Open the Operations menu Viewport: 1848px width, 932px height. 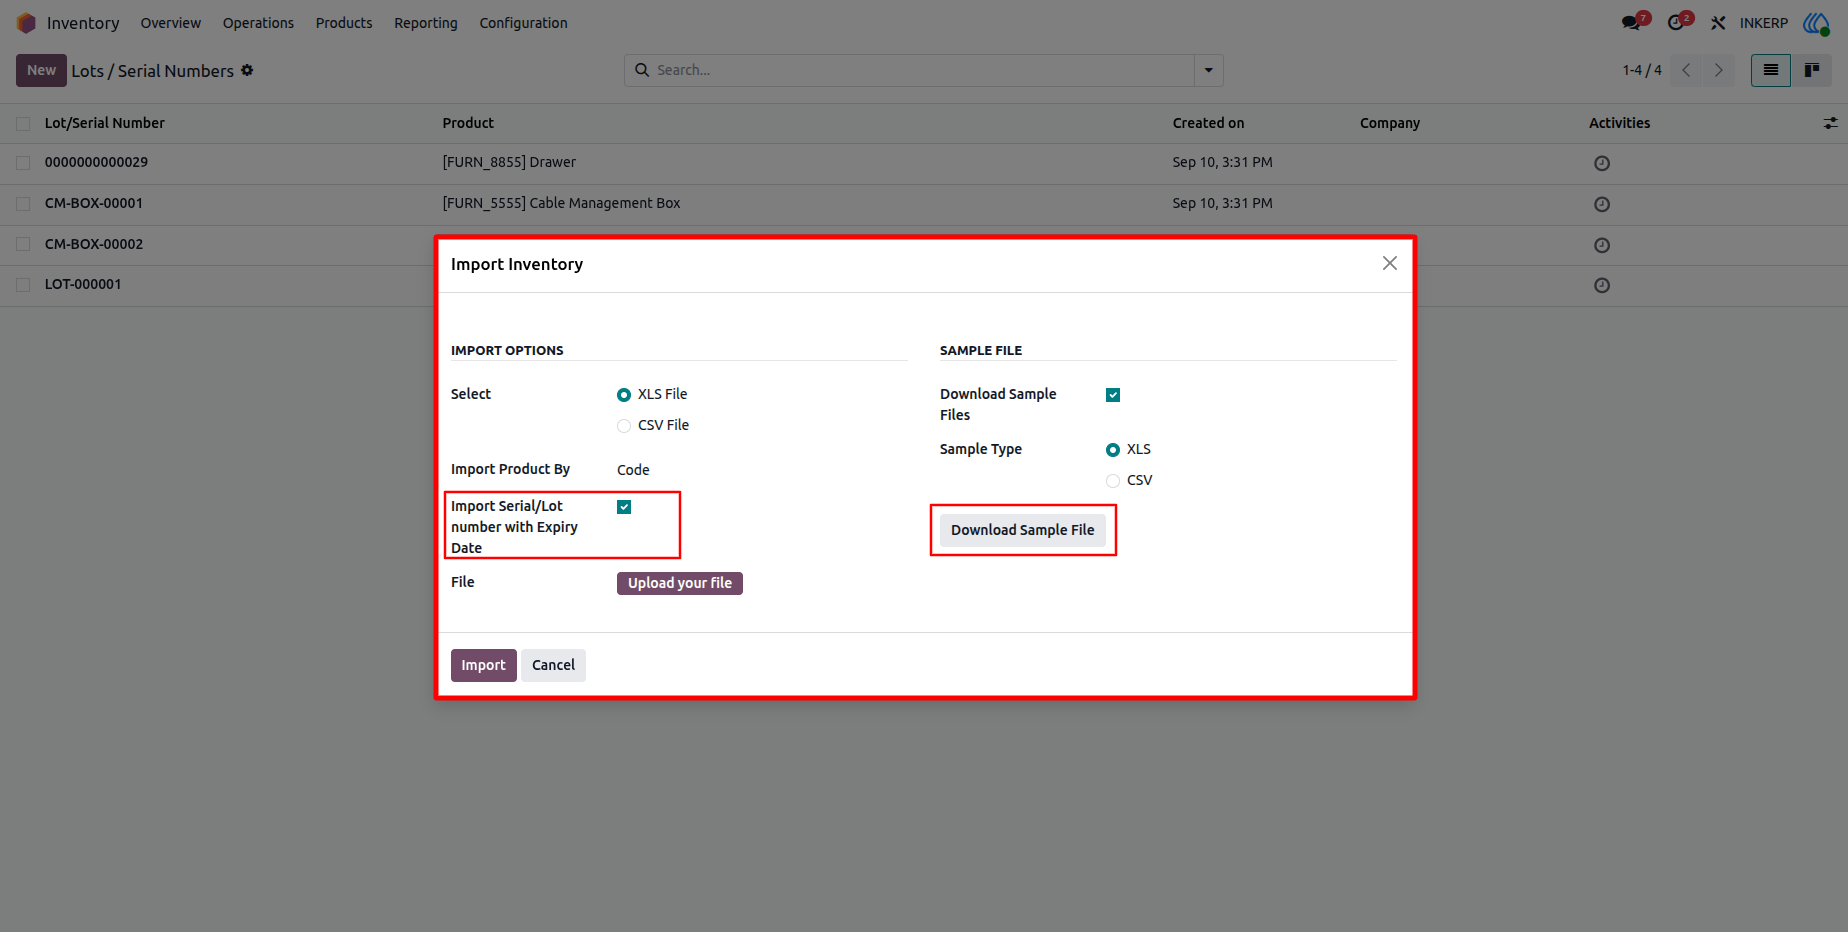click(258, 23)
